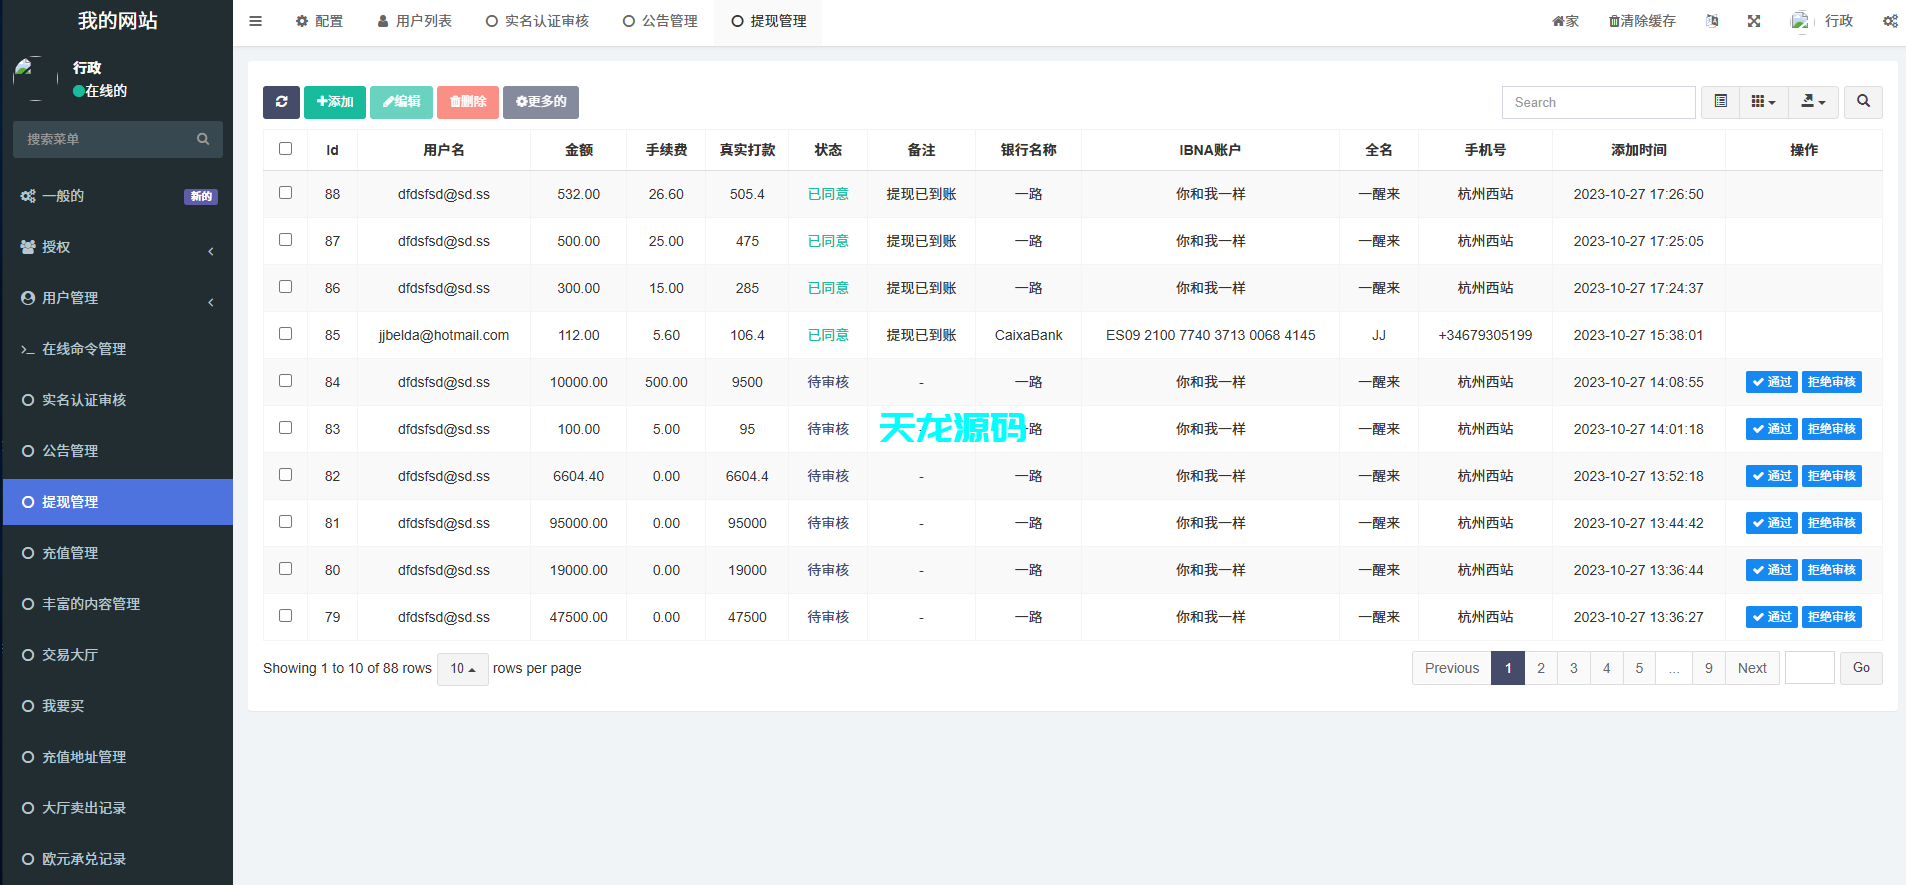Check the row with Id 84

coord(285,381)
